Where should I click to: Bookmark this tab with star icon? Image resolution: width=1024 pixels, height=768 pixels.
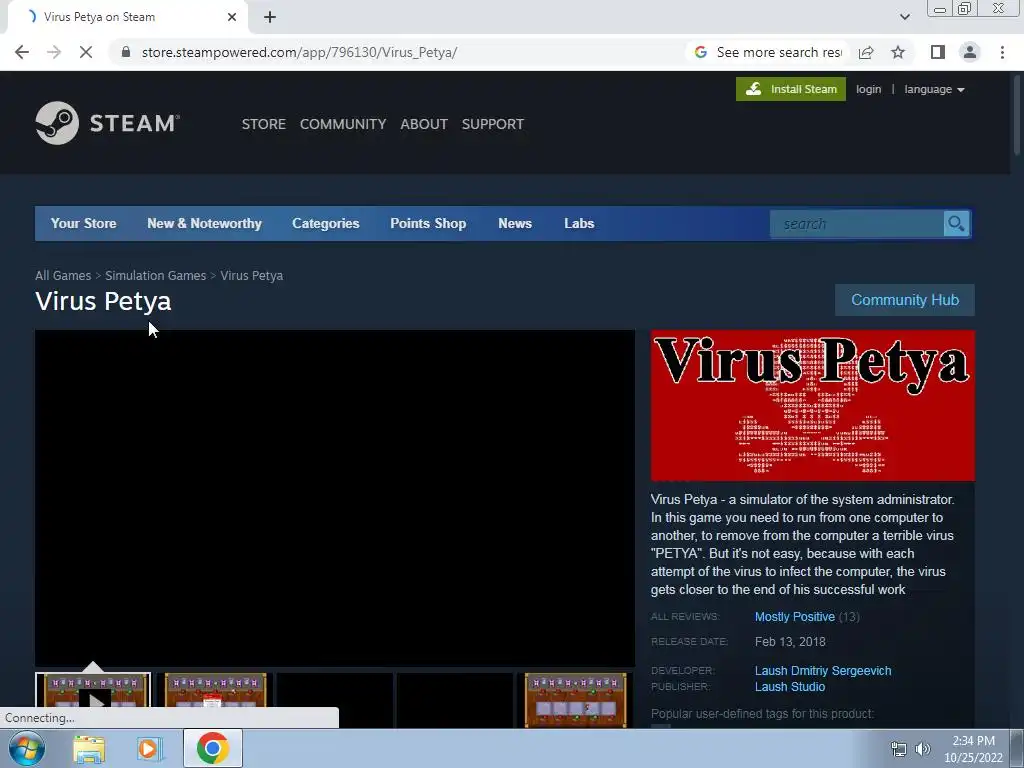(x=898, y=52)
